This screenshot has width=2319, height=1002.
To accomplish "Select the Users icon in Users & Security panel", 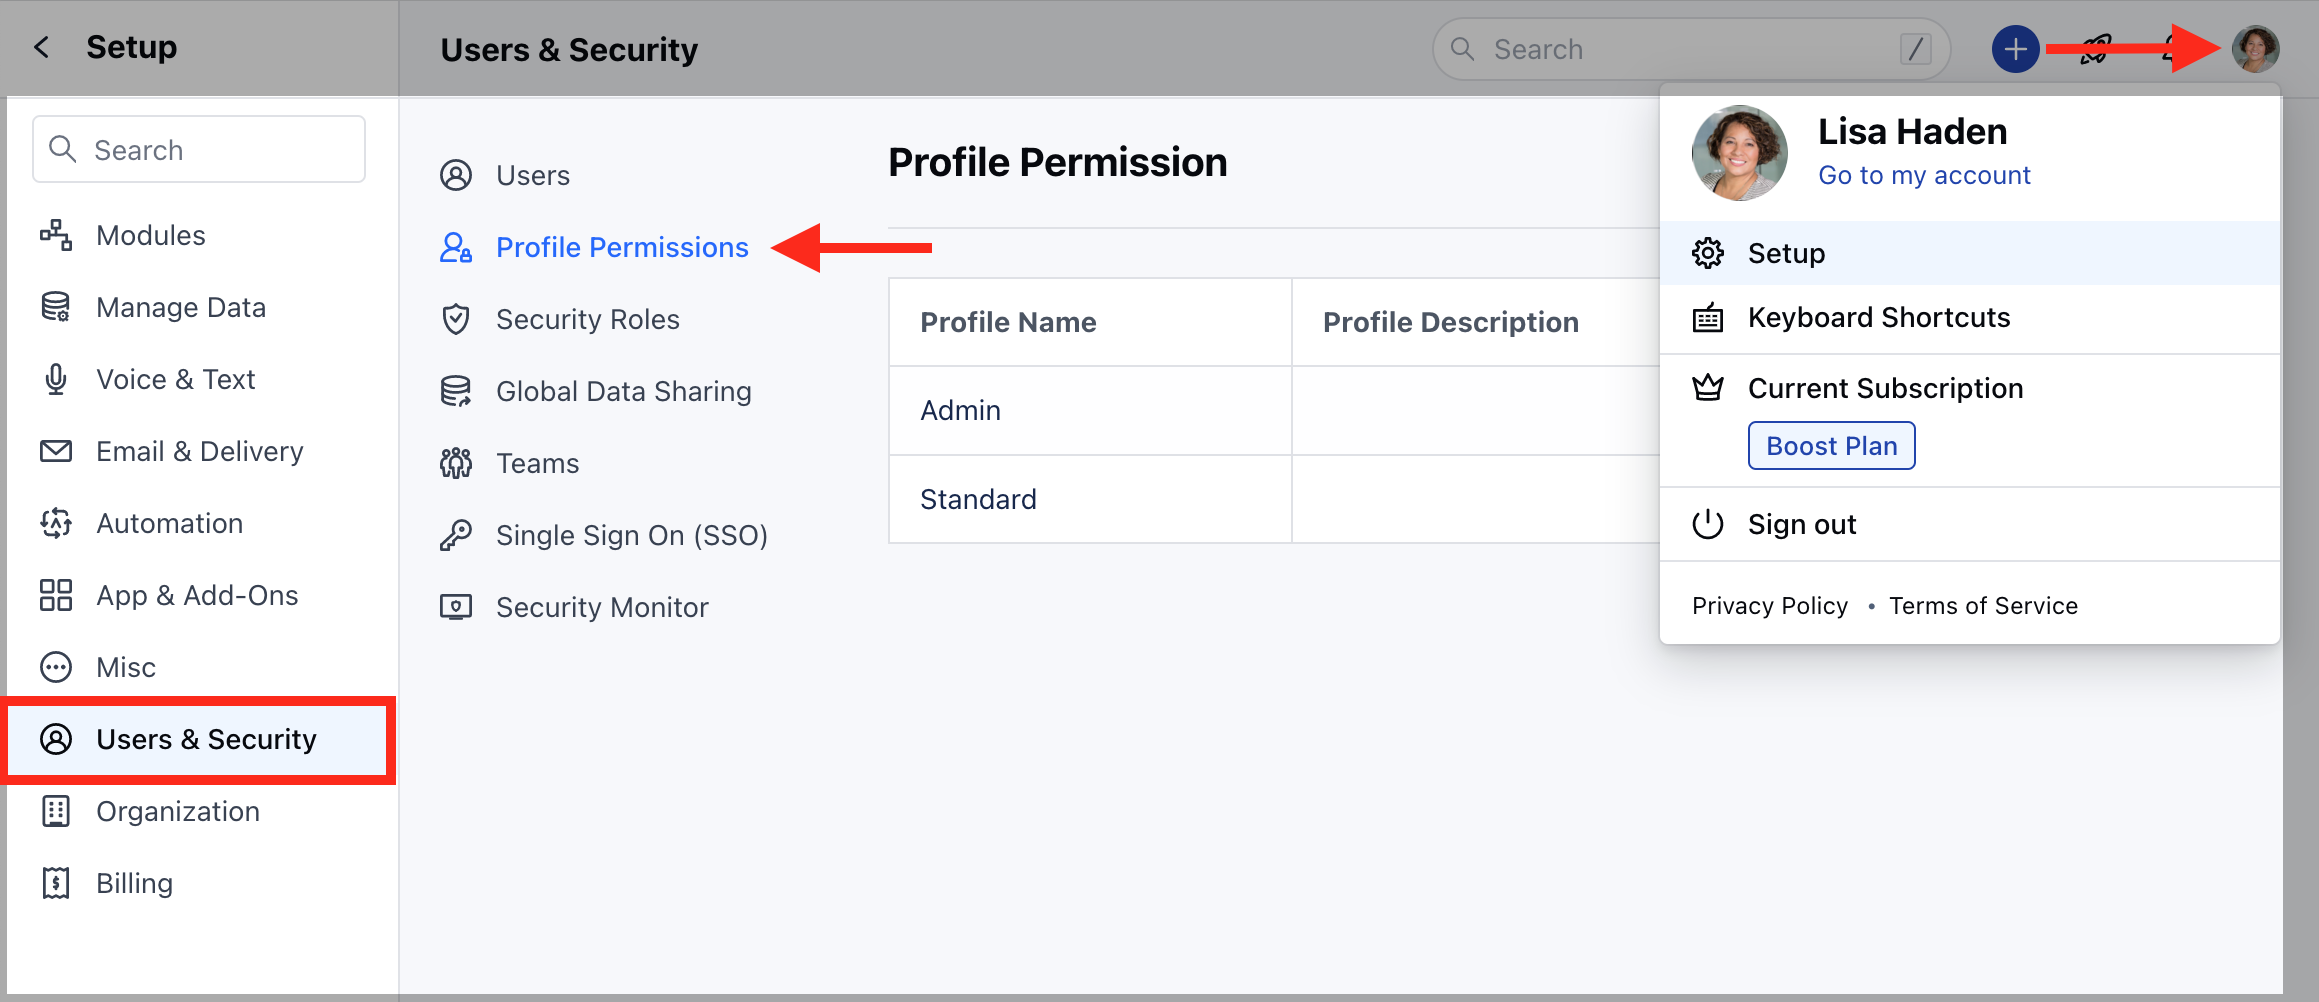I will point(456,174).
